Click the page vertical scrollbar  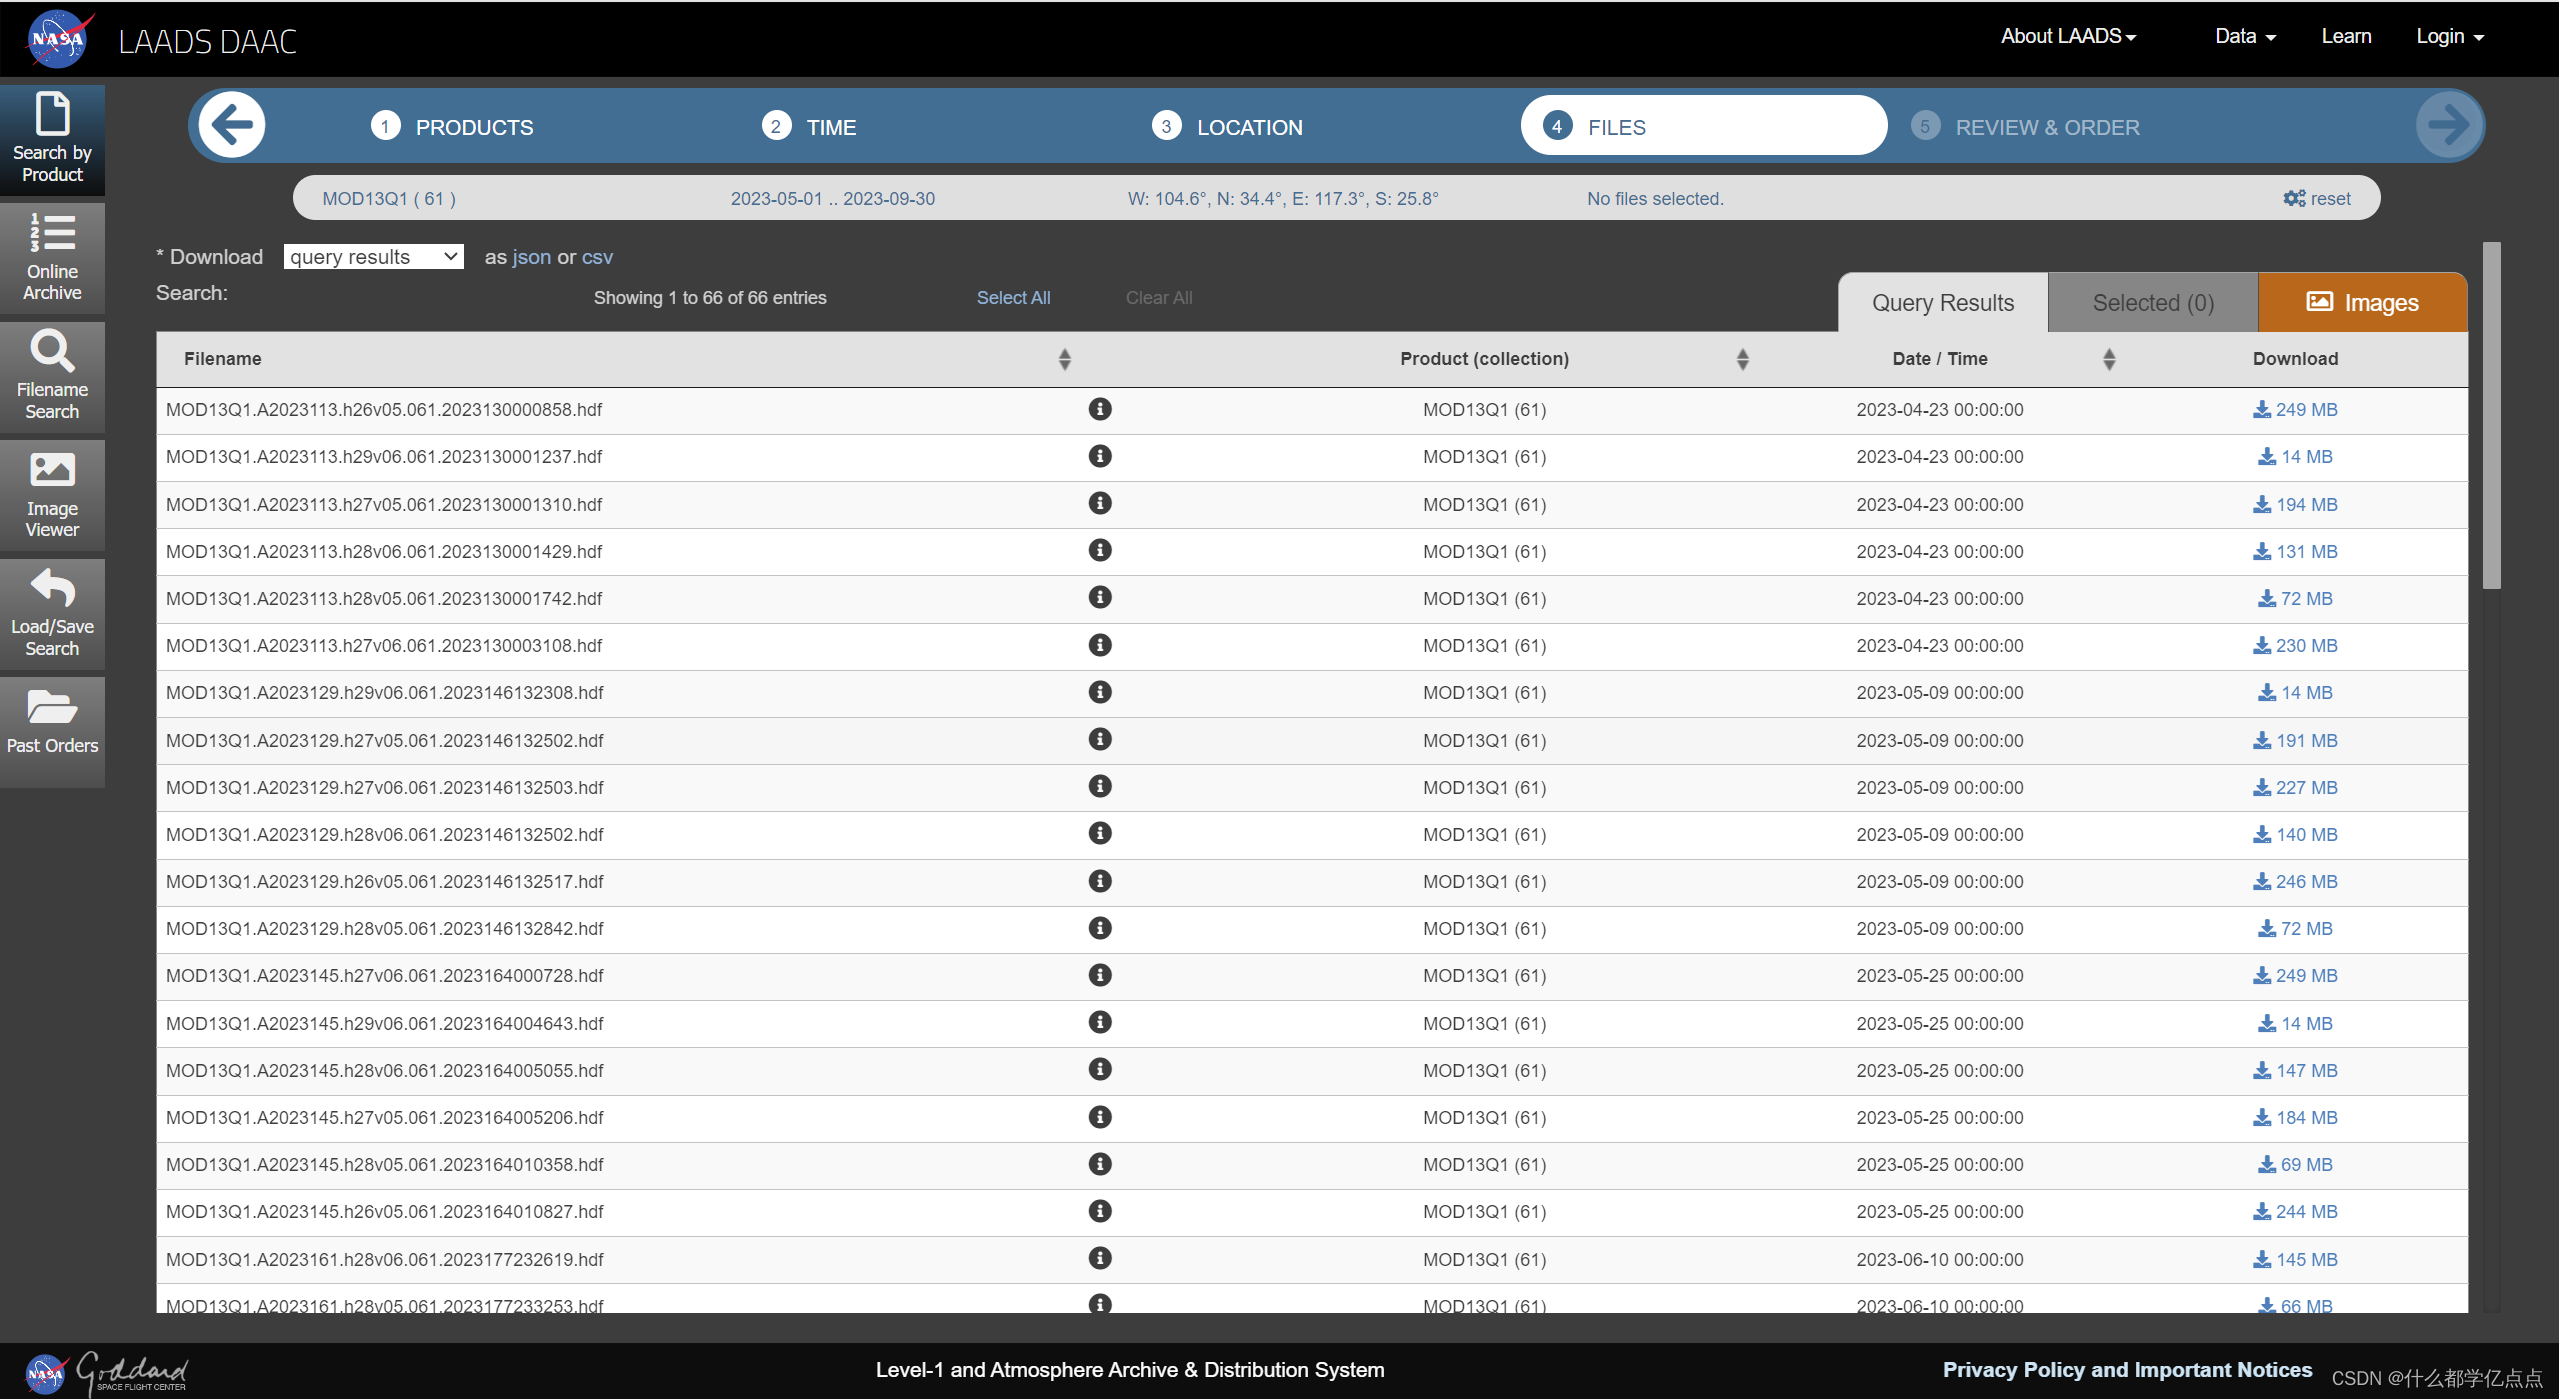2491,415
